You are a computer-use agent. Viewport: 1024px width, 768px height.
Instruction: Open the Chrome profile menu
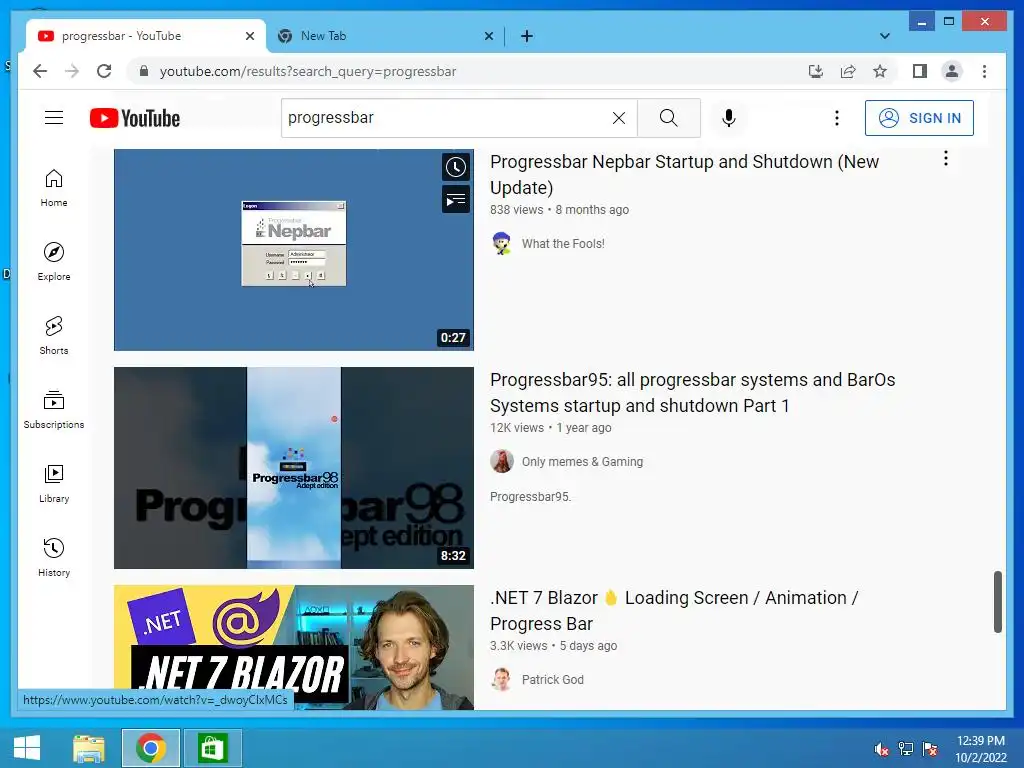952,71
